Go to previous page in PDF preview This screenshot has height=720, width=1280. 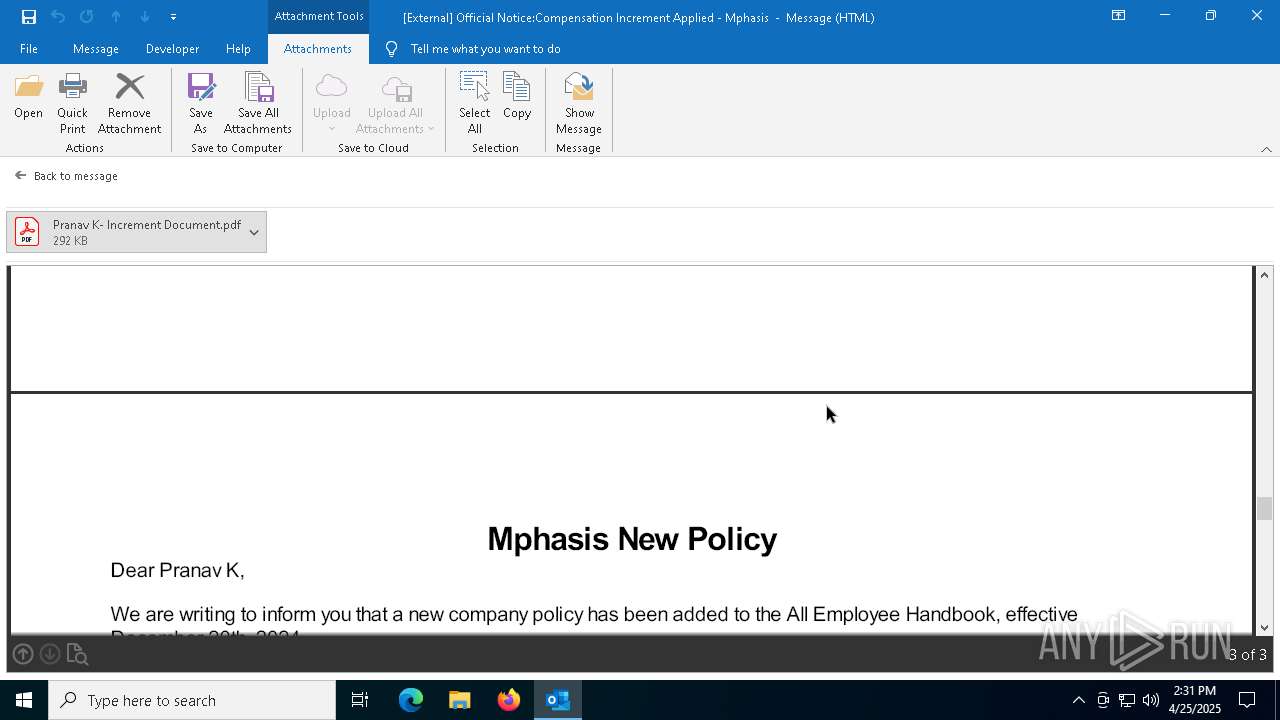pyautogui.click(x=23, y=654)
